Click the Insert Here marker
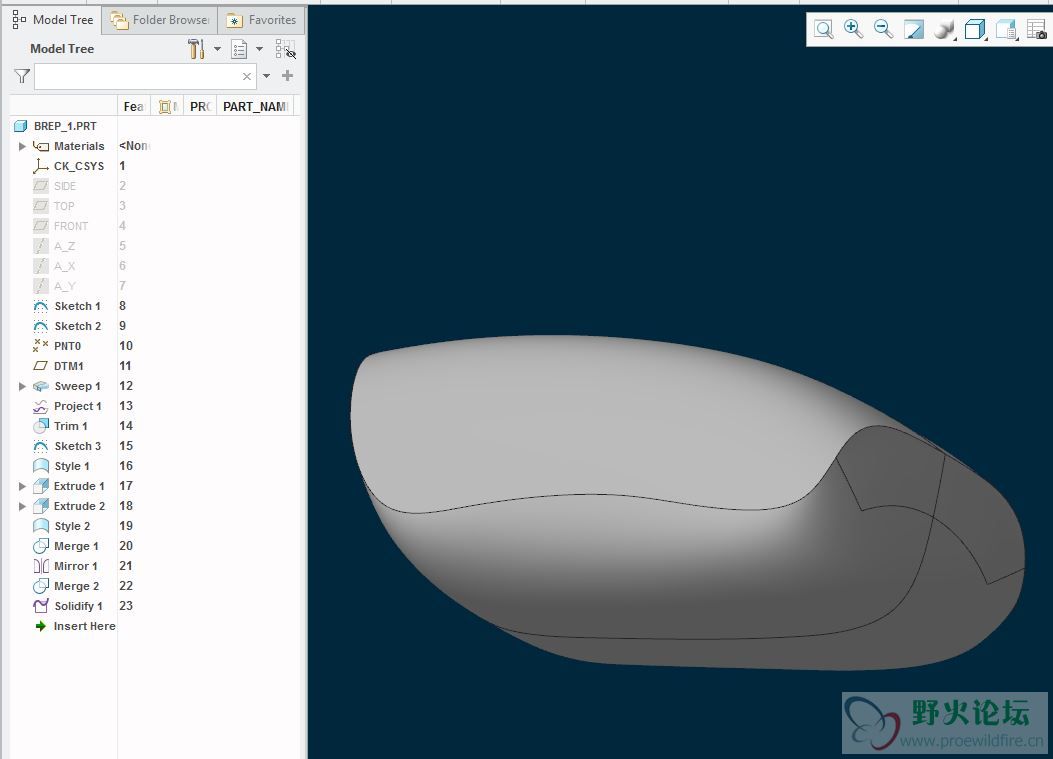1053x759 pixels. 84,626
